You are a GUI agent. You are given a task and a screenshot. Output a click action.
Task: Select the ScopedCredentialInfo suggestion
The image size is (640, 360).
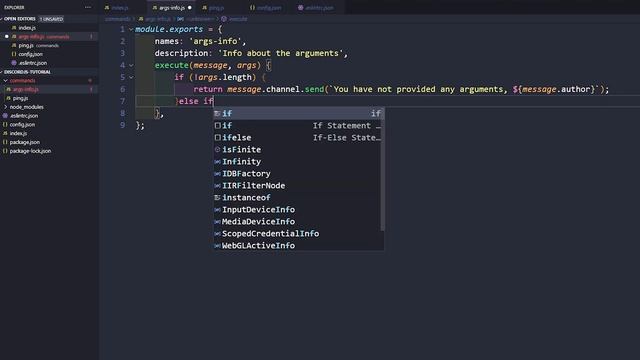(298, 233)
